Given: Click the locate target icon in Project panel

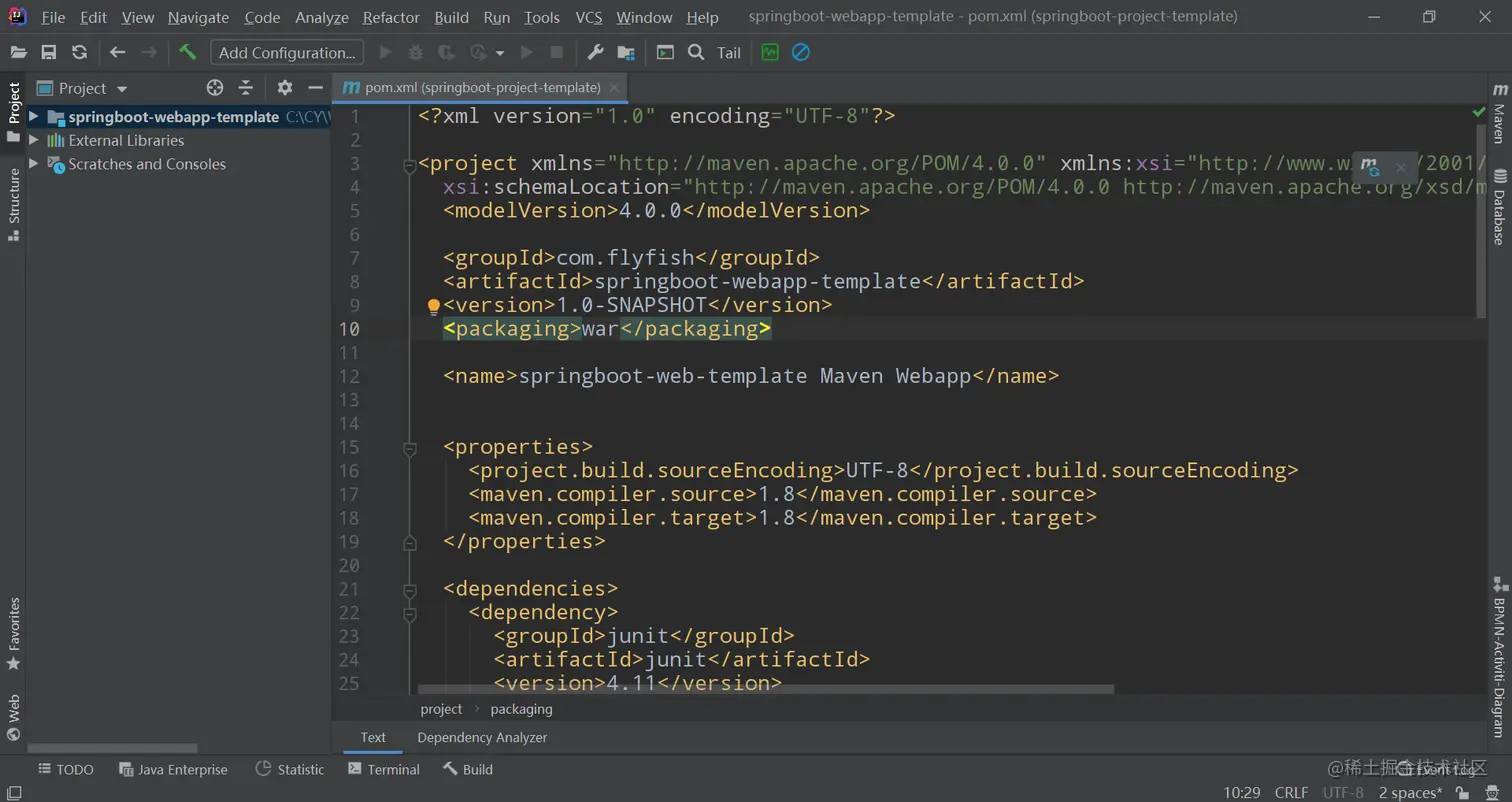Looking at the screenshot, I should pyautogui.click(x=215, y=88).
